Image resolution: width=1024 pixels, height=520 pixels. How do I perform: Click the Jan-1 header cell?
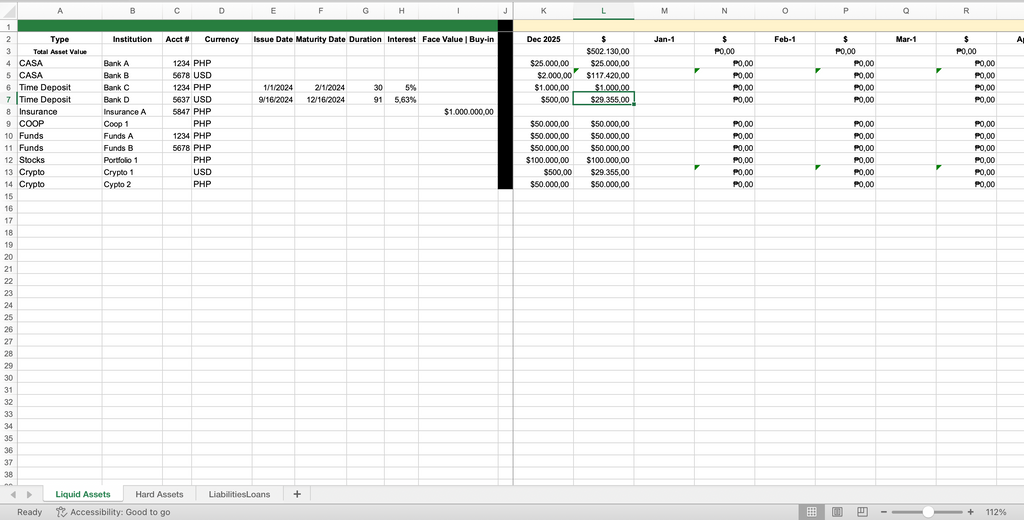[x=664, y=39]
